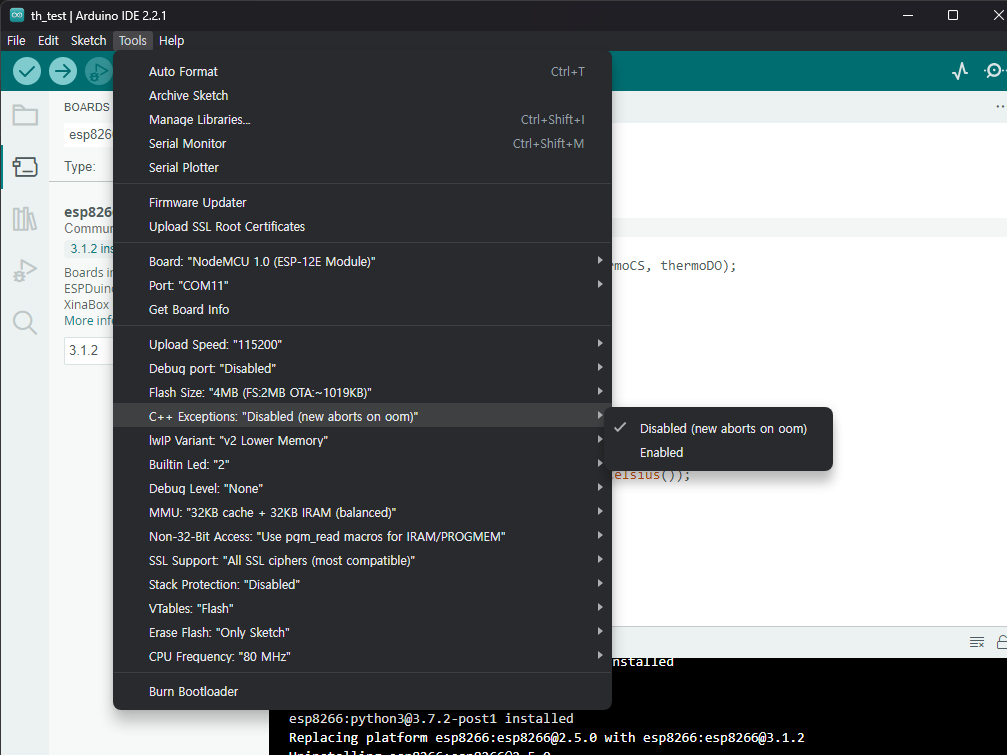Viewport: 1007px width, 755px height.
Task: Open the Help menu
Action: coord(171,40)
